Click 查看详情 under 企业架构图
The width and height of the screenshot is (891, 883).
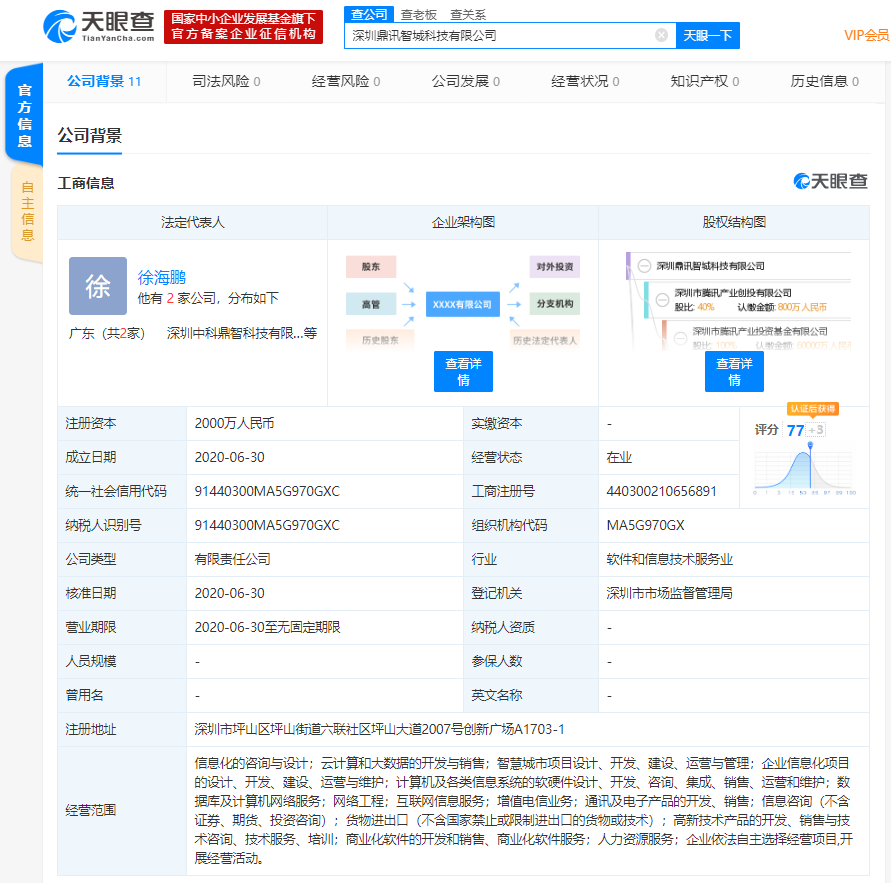(463, 372)
